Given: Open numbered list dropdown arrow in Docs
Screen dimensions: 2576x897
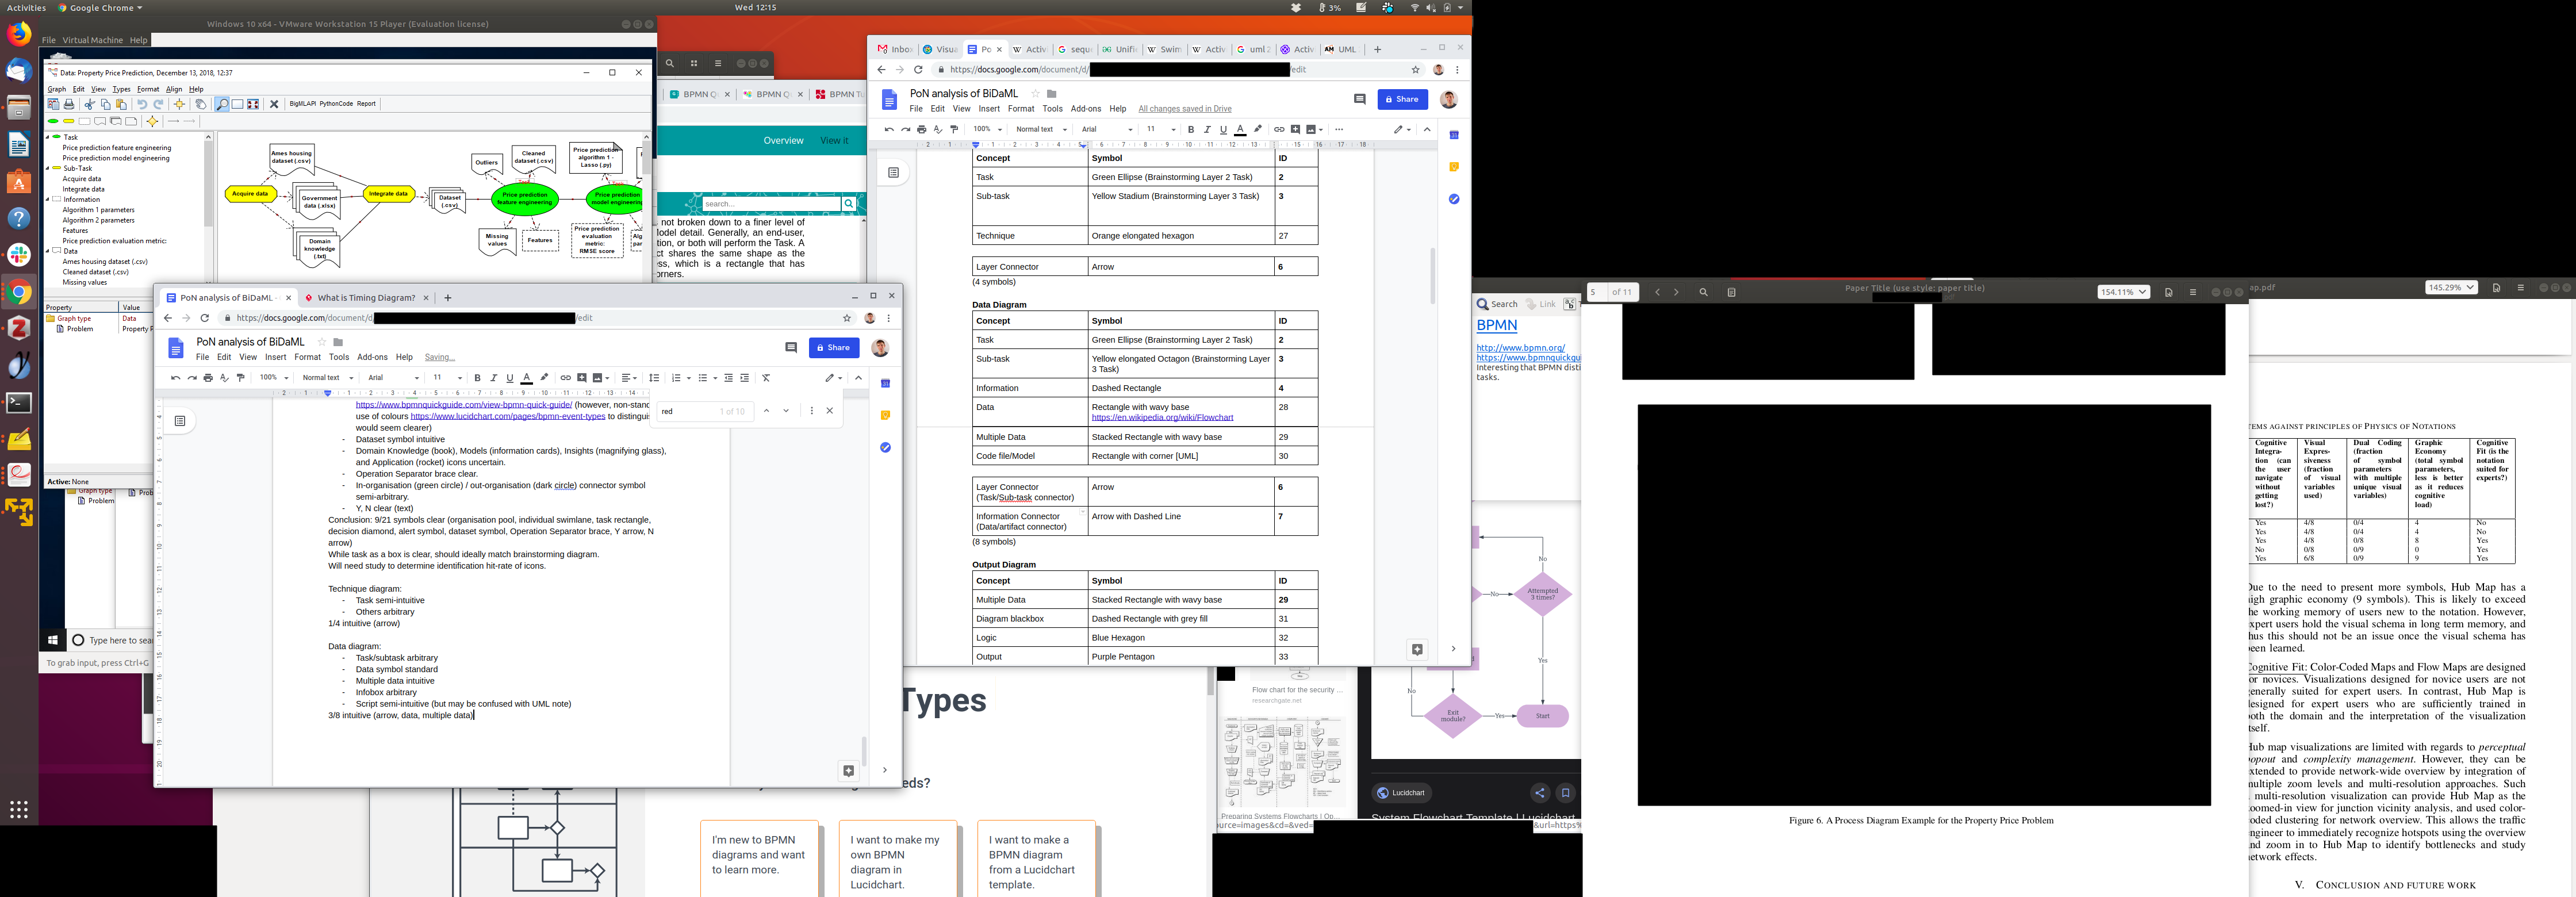Looking at the screenshot, I should (688, 378).
